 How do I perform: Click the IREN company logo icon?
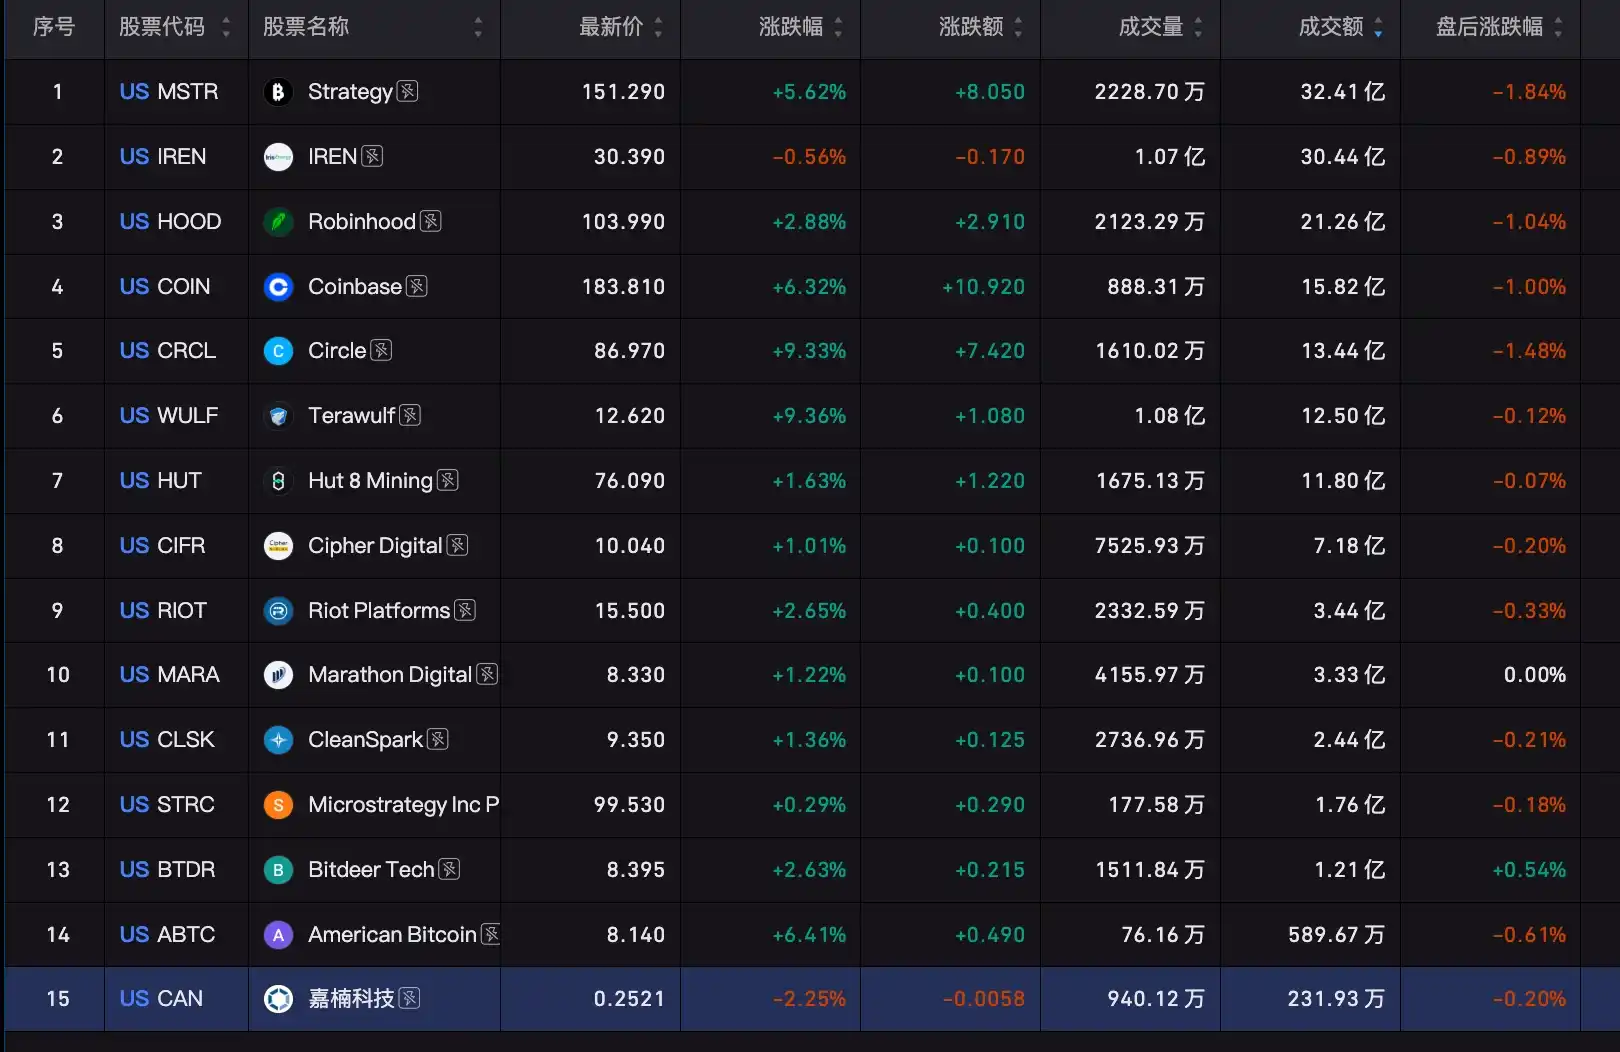[278, 157]
